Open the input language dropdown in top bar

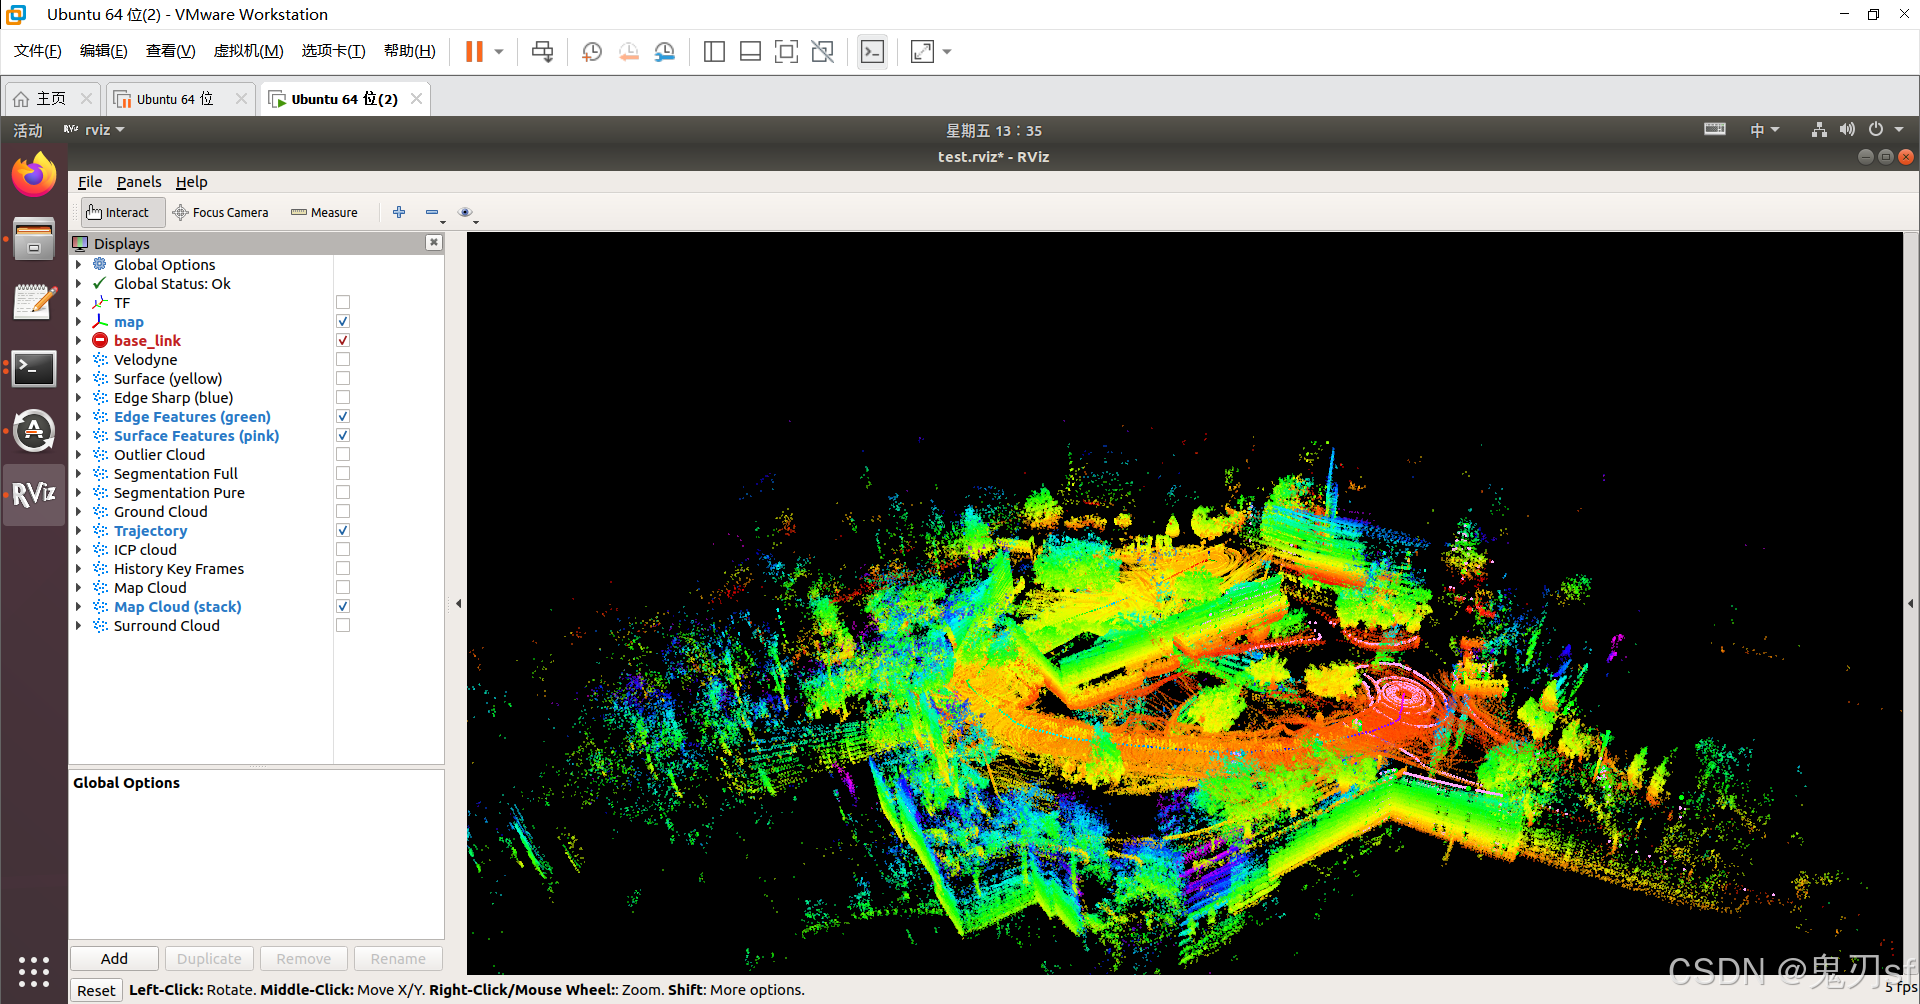[x=1764, y=129]
